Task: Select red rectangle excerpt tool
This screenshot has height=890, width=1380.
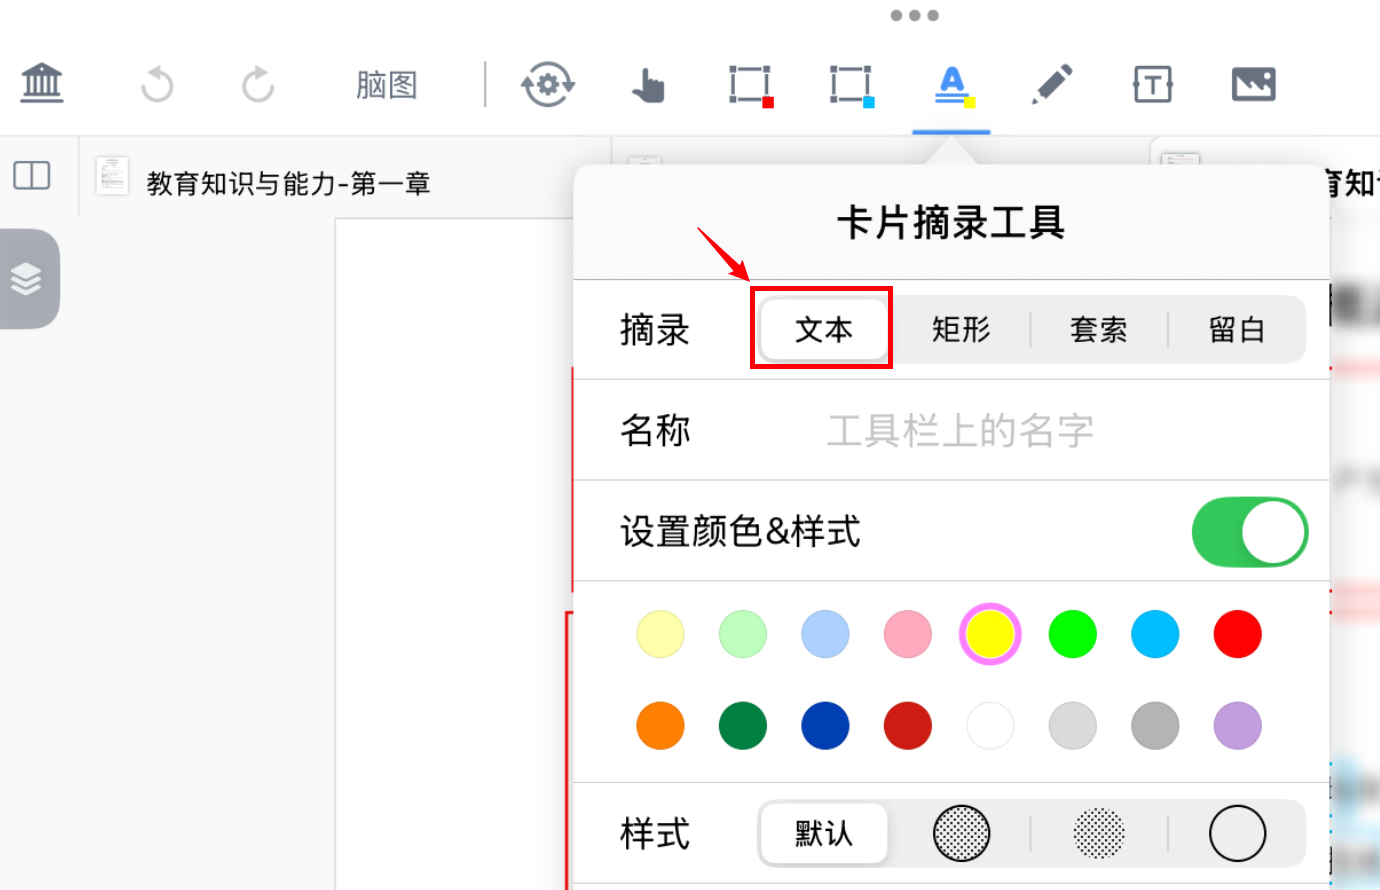Action: 750,85
